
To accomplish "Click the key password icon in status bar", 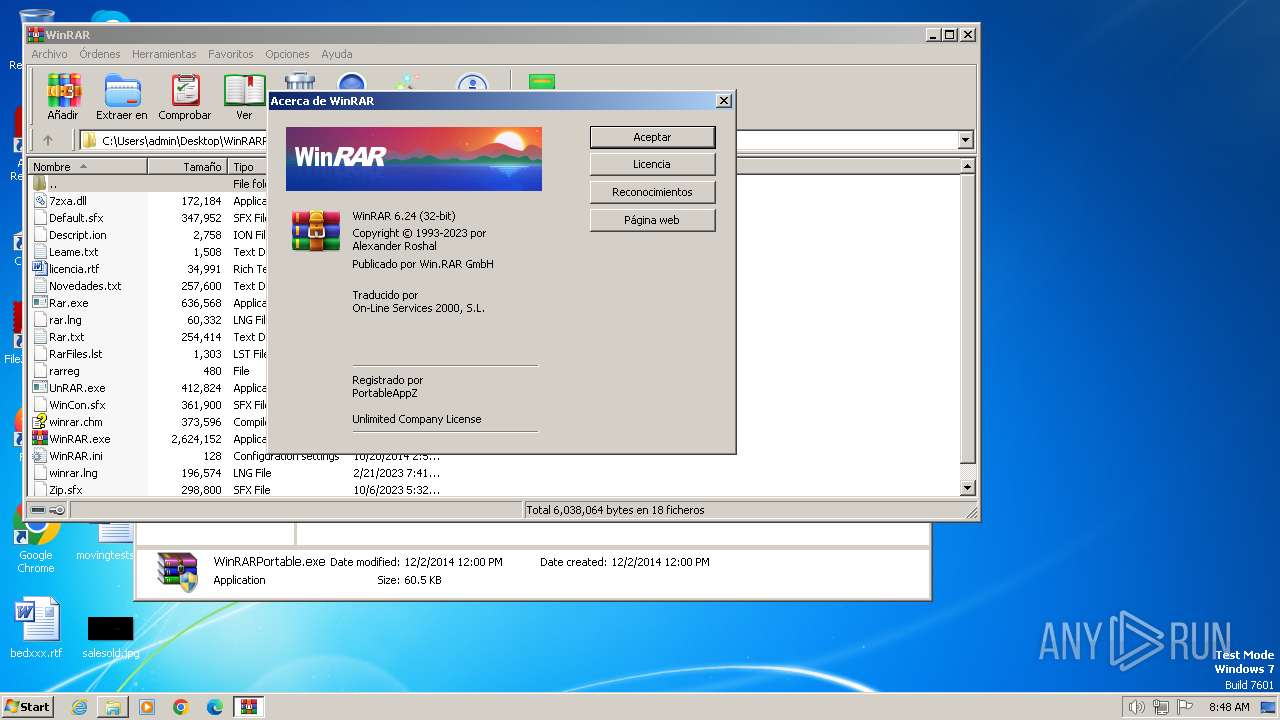I will point(57,510).
